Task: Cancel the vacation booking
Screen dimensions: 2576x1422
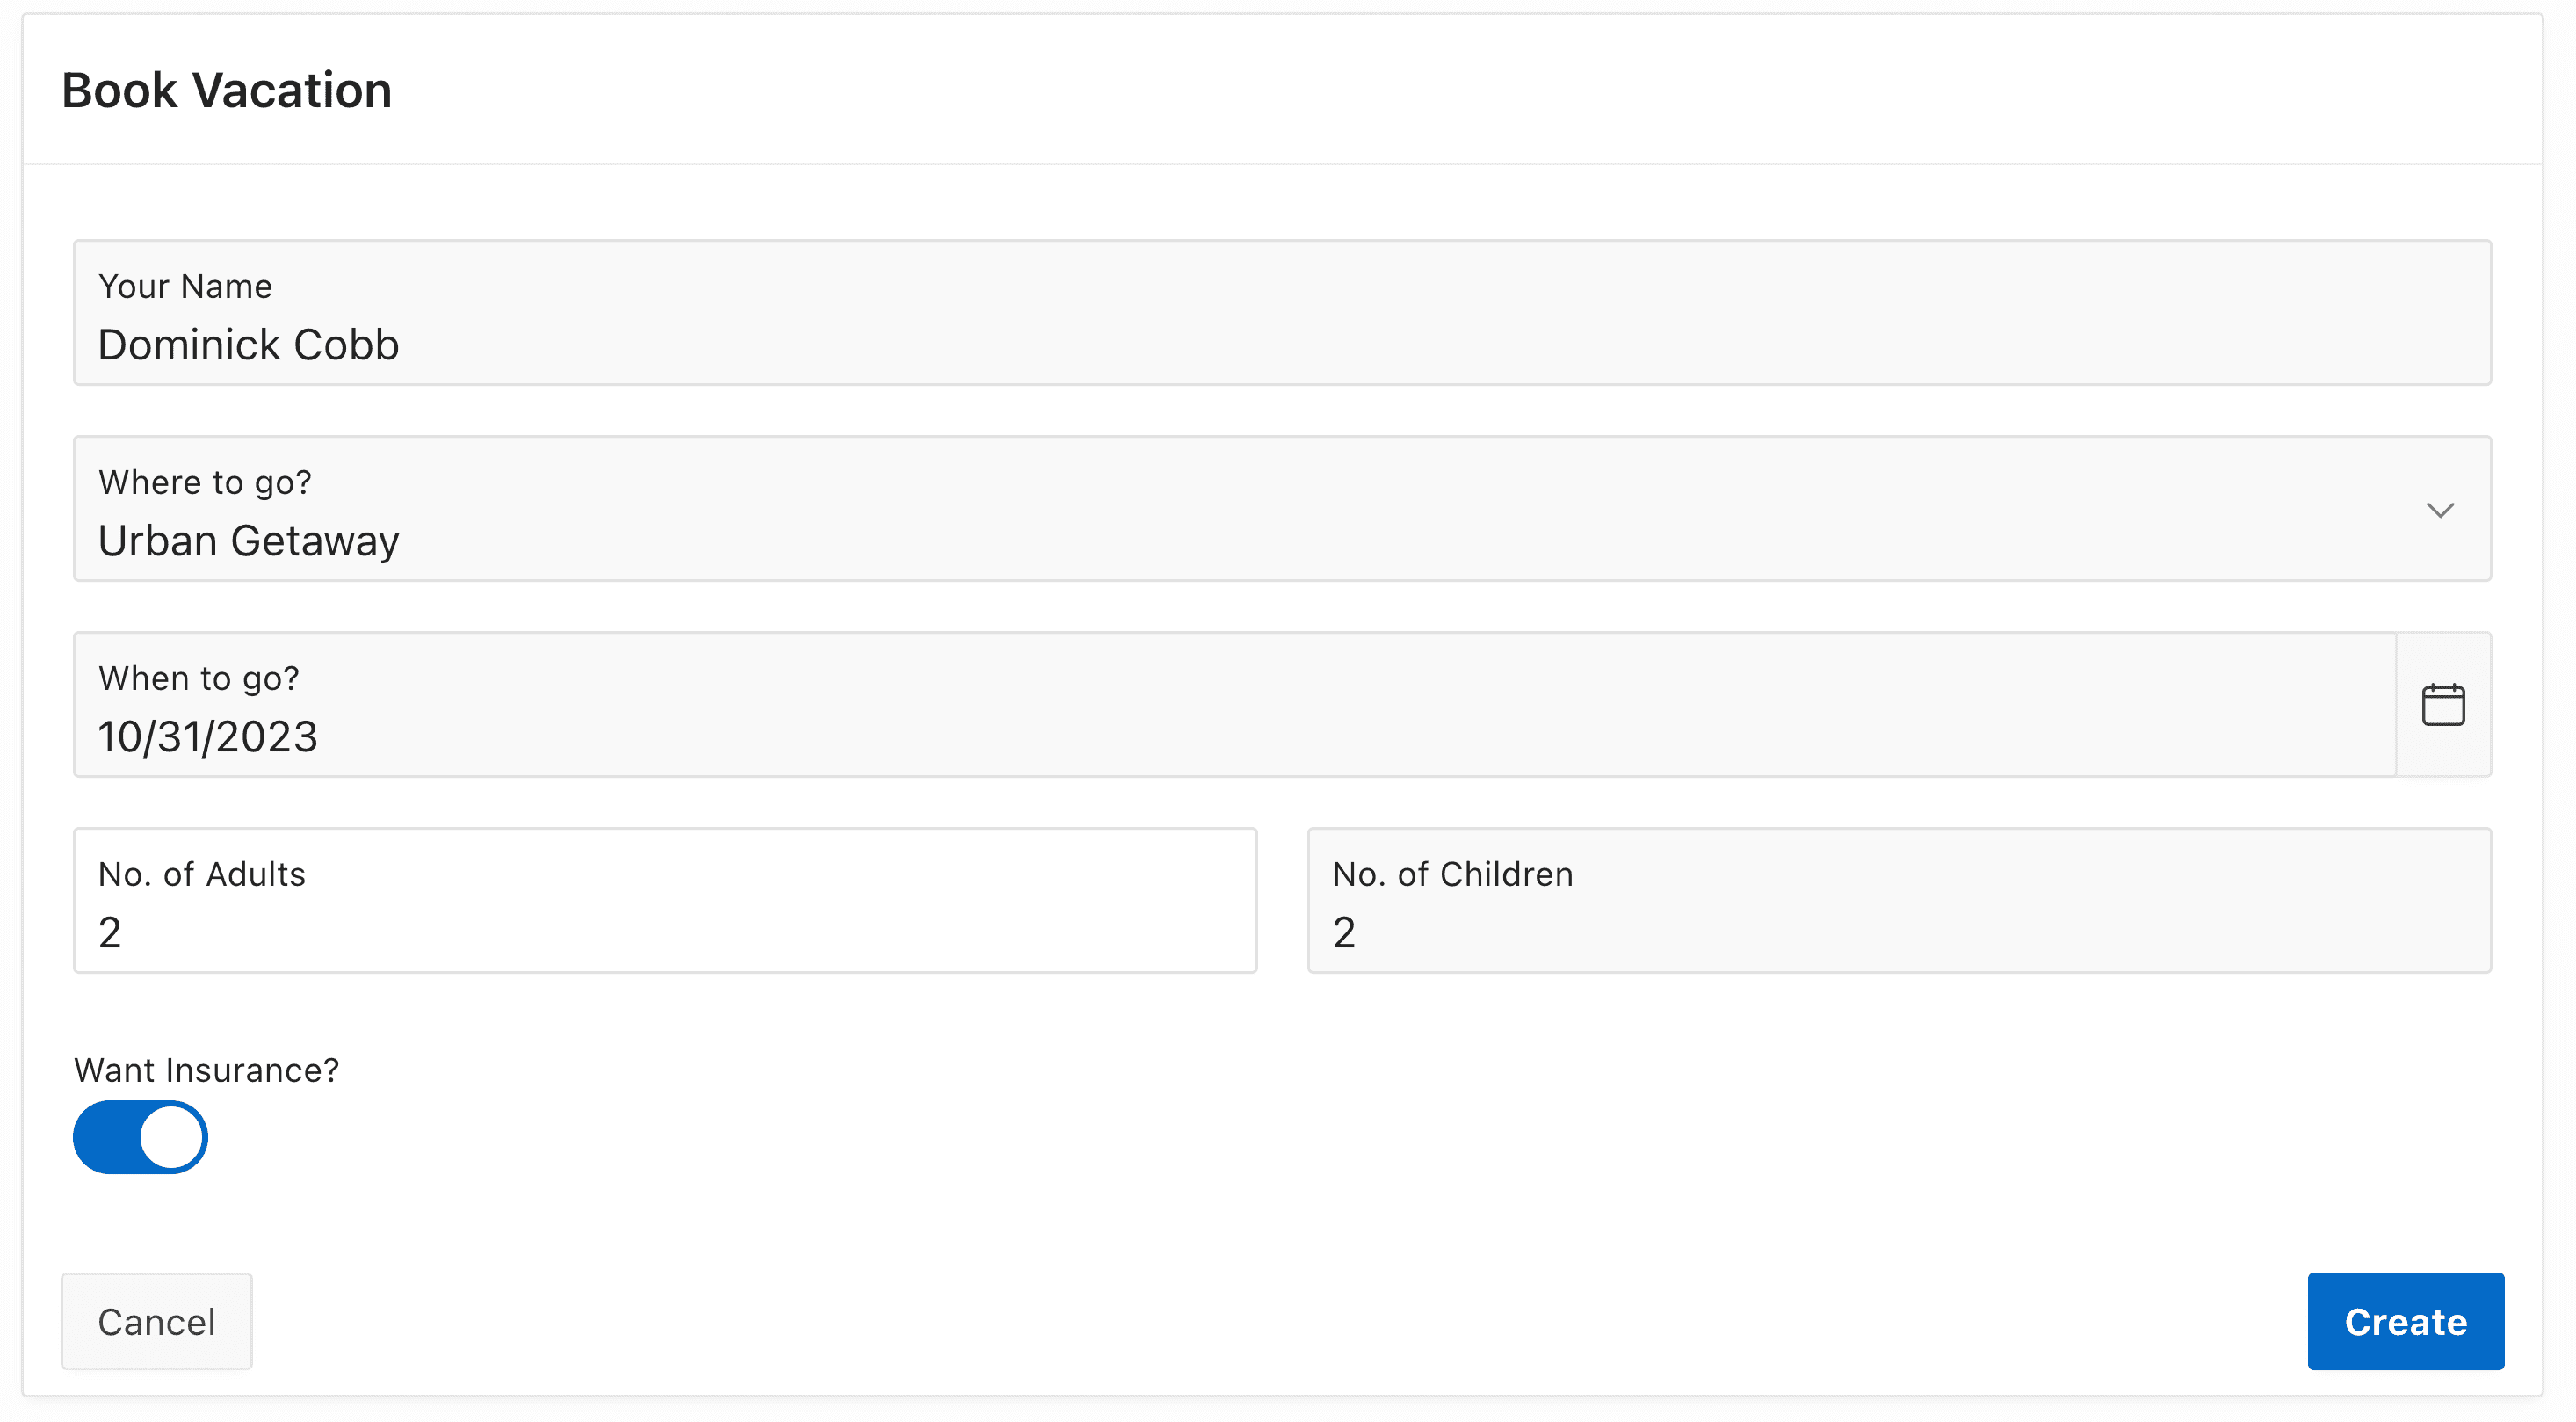Action: [156, 1321]
